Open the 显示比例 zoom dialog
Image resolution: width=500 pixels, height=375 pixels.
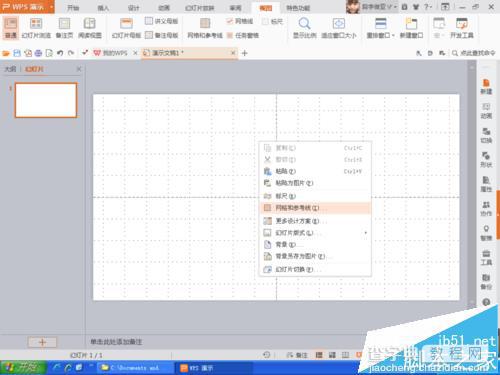coord(304,28)
